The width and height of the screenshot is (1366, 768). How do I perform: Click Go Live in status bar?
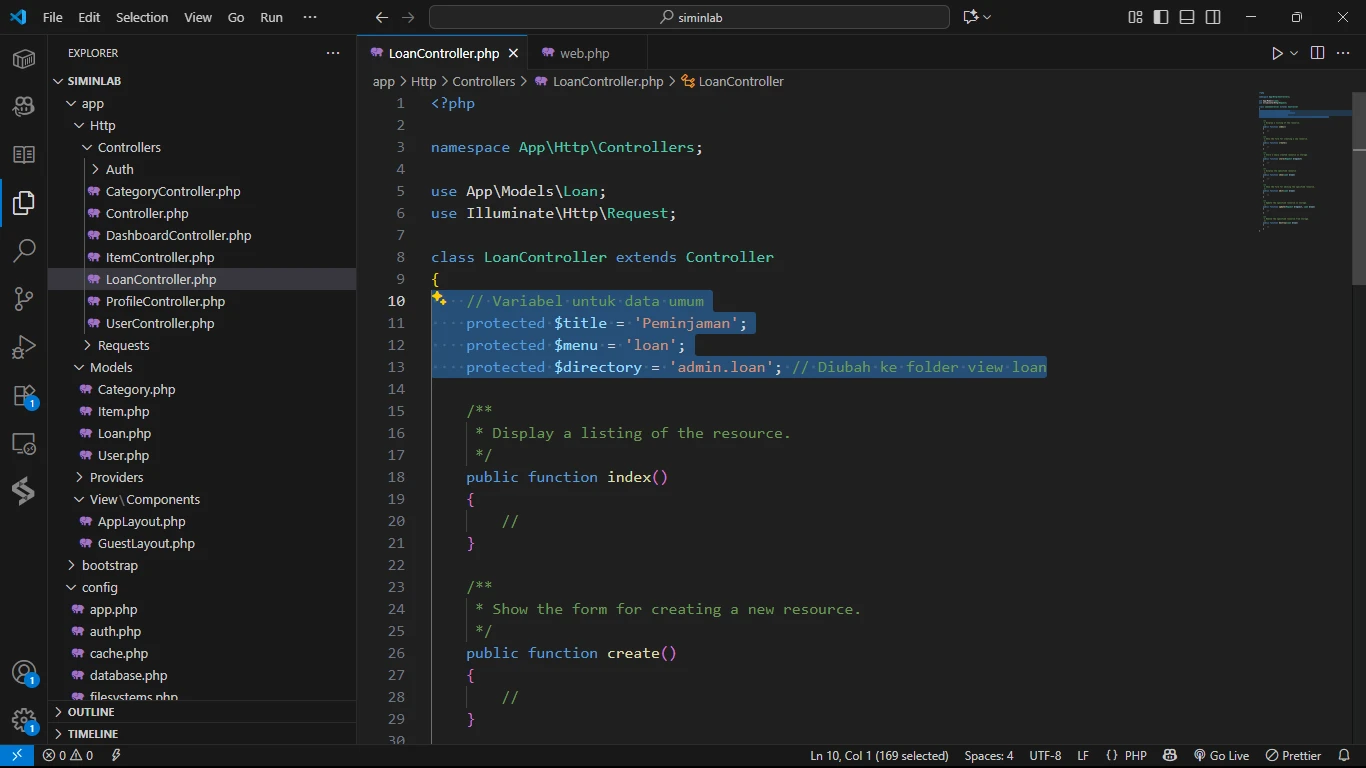(1221, 756)
